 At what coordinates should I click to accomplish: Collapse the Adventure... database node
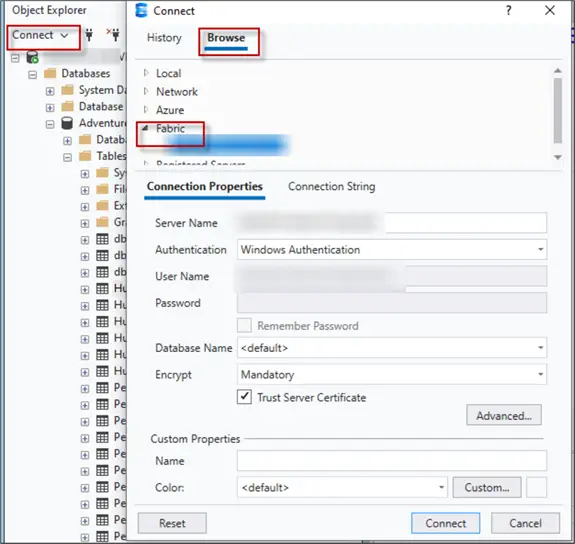point(50,124)
